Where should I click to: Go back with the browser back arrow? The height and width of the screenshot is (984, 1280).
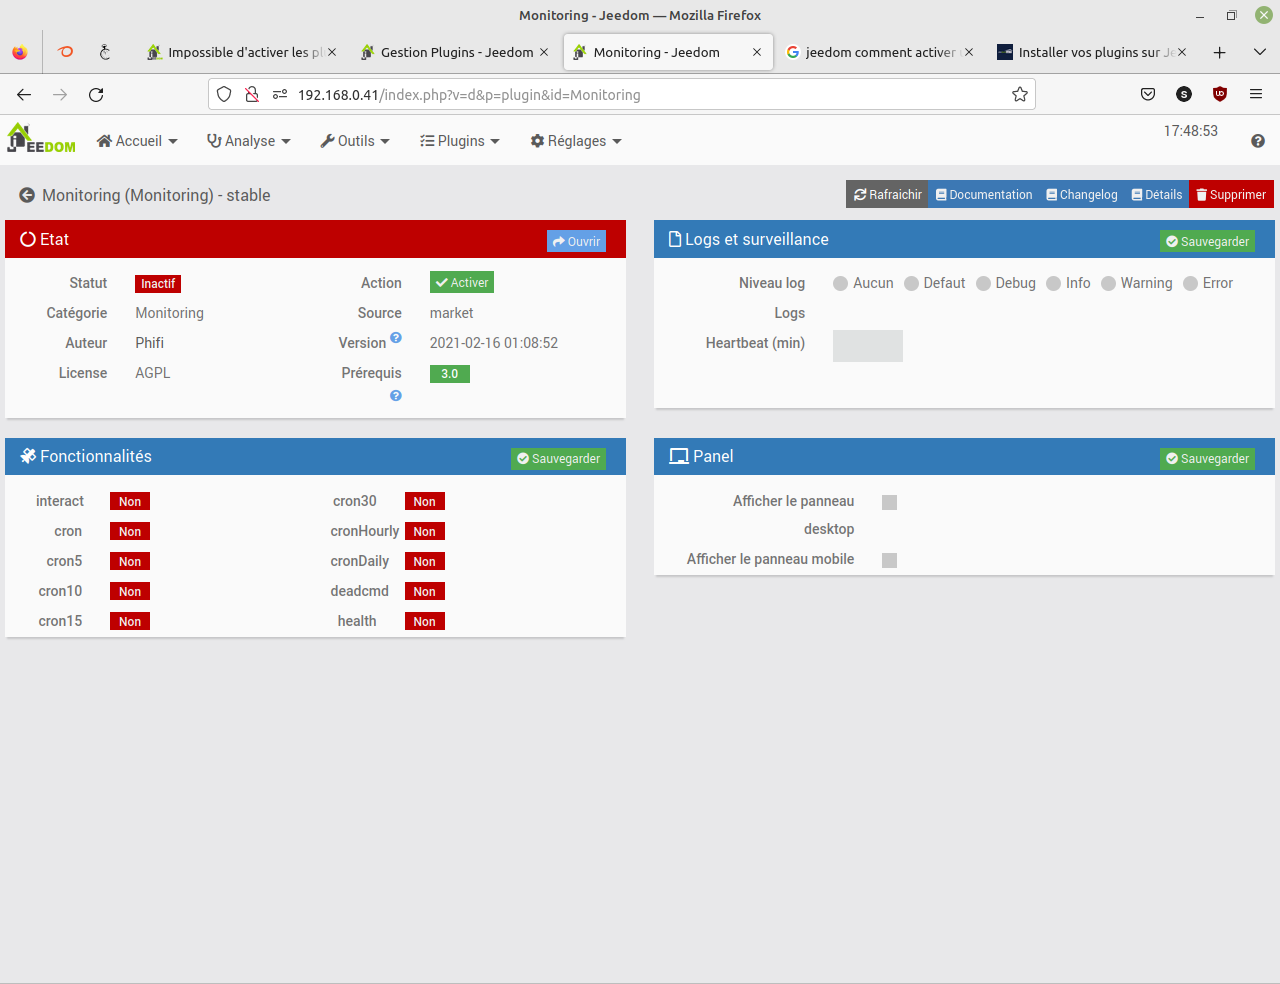click(x=24, y=94)
